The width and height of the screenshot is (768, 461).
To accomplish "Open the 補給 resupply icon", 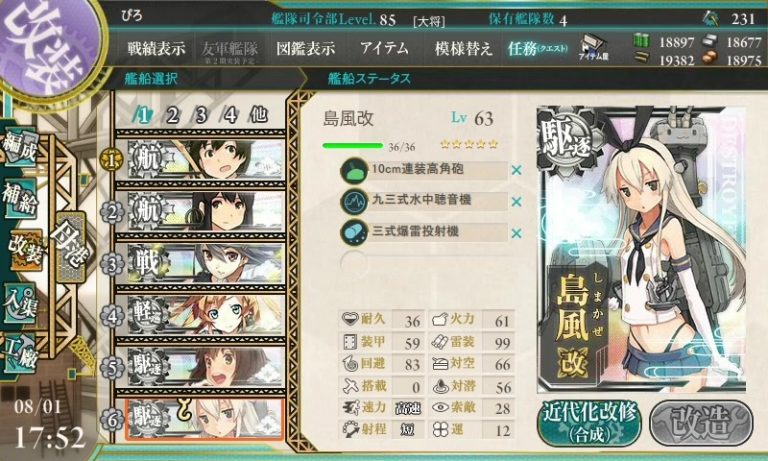I will [x=20, y=198].
